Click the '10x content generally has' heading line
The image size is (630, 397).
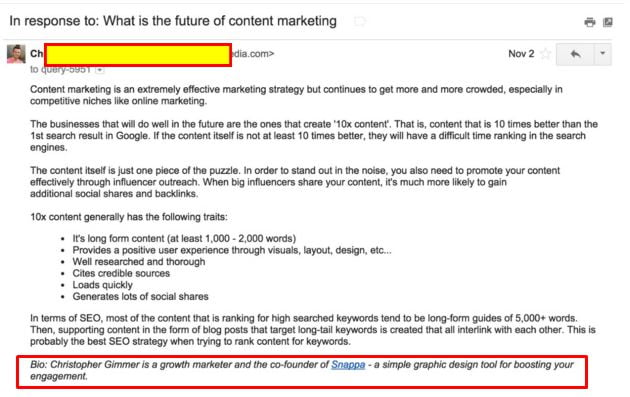(129, 217)
